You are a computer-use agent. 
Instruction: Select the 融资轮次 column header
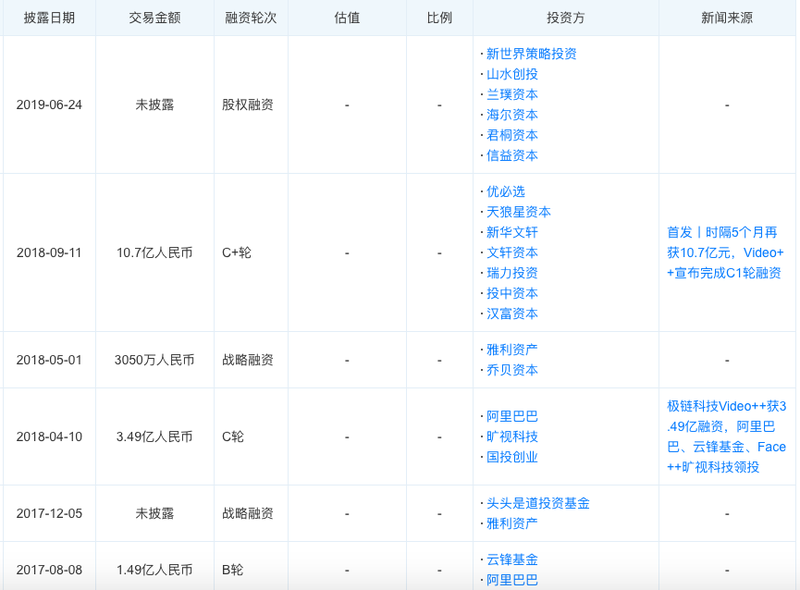(251, 18)
